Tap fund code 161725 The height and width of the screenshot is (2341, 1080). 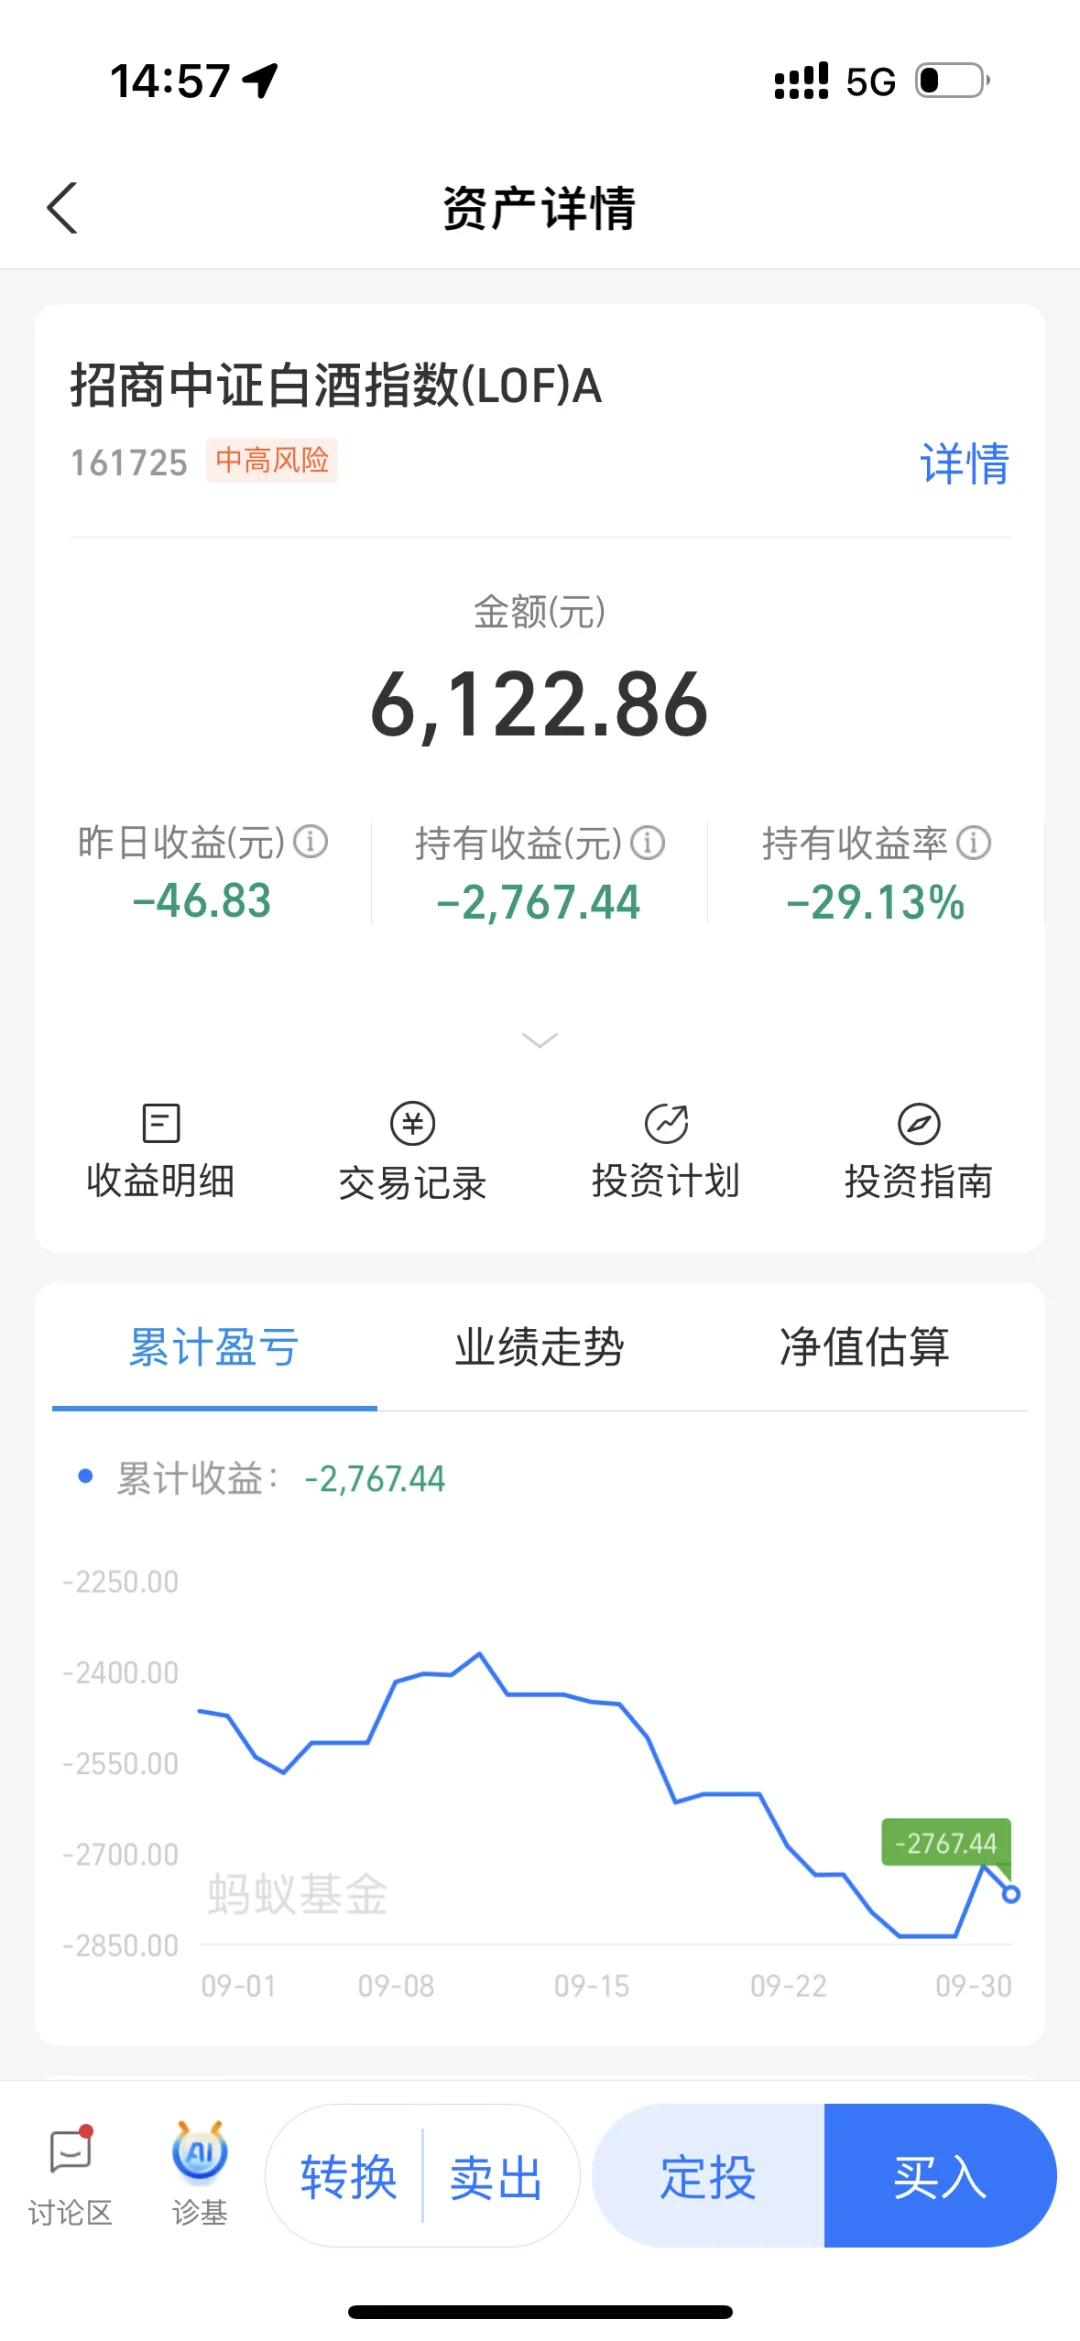click(x=129, y=463)
